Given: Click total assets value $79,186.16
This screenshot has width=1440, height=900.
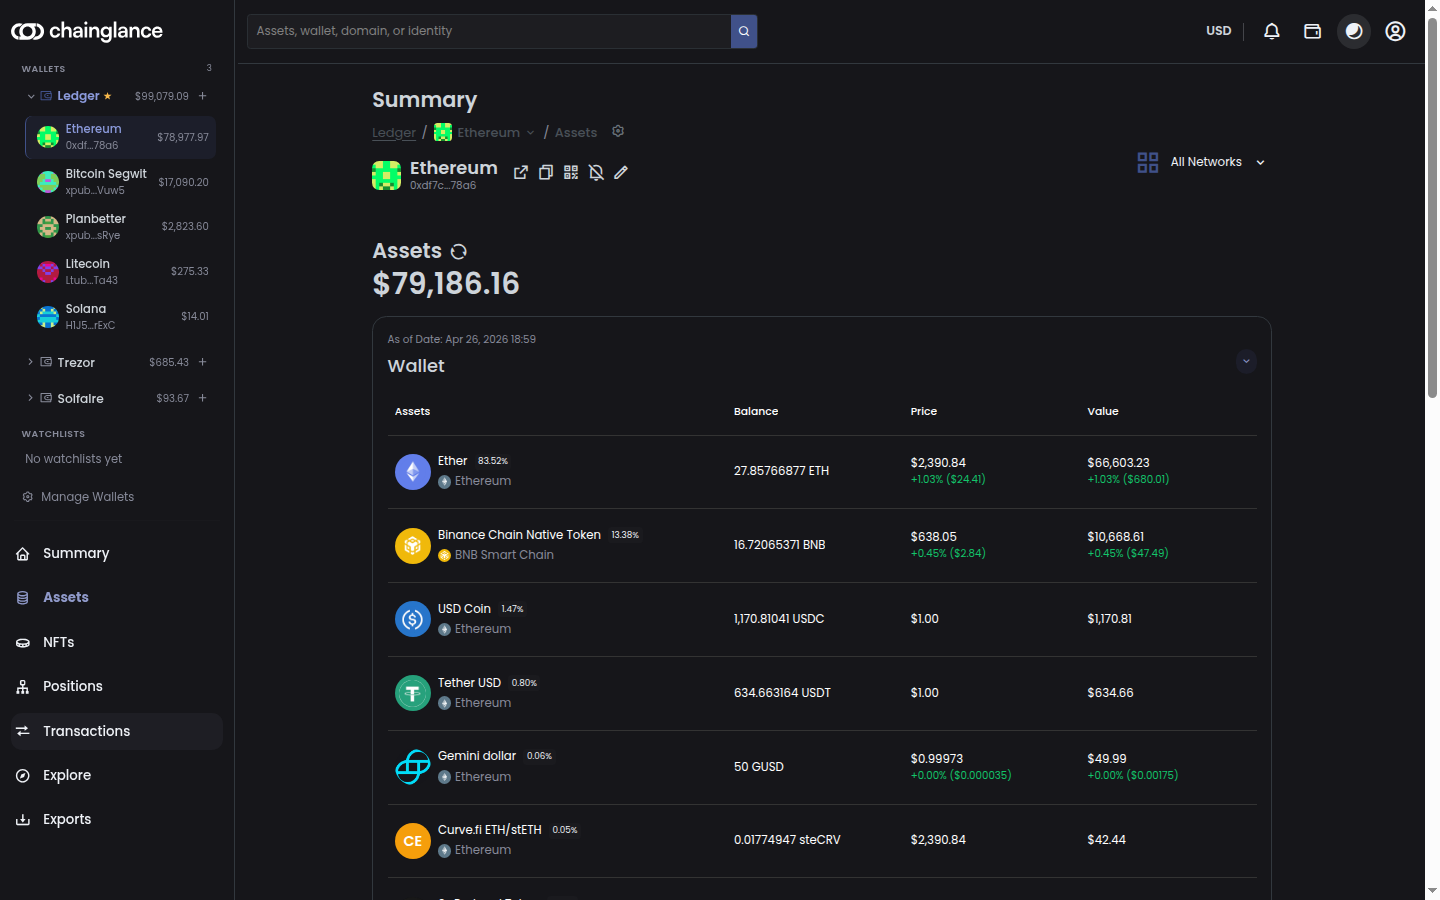Looking at the screenshot, I should (x=446, y=284).
